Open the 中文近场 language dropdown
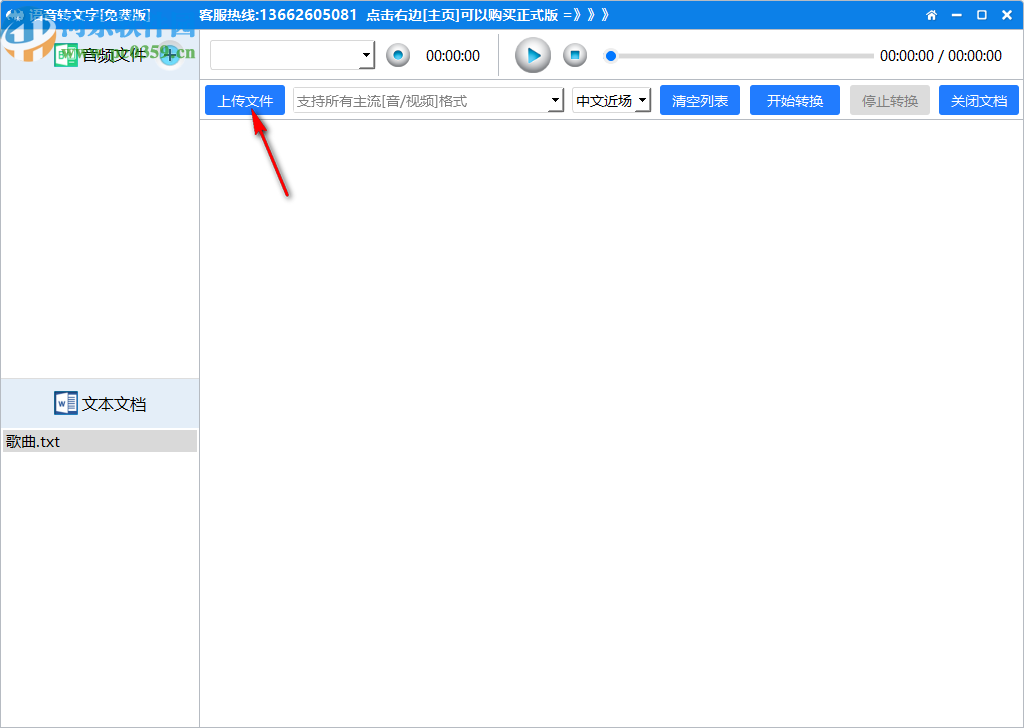This screenshot has height=728, width=1024. 611,101
